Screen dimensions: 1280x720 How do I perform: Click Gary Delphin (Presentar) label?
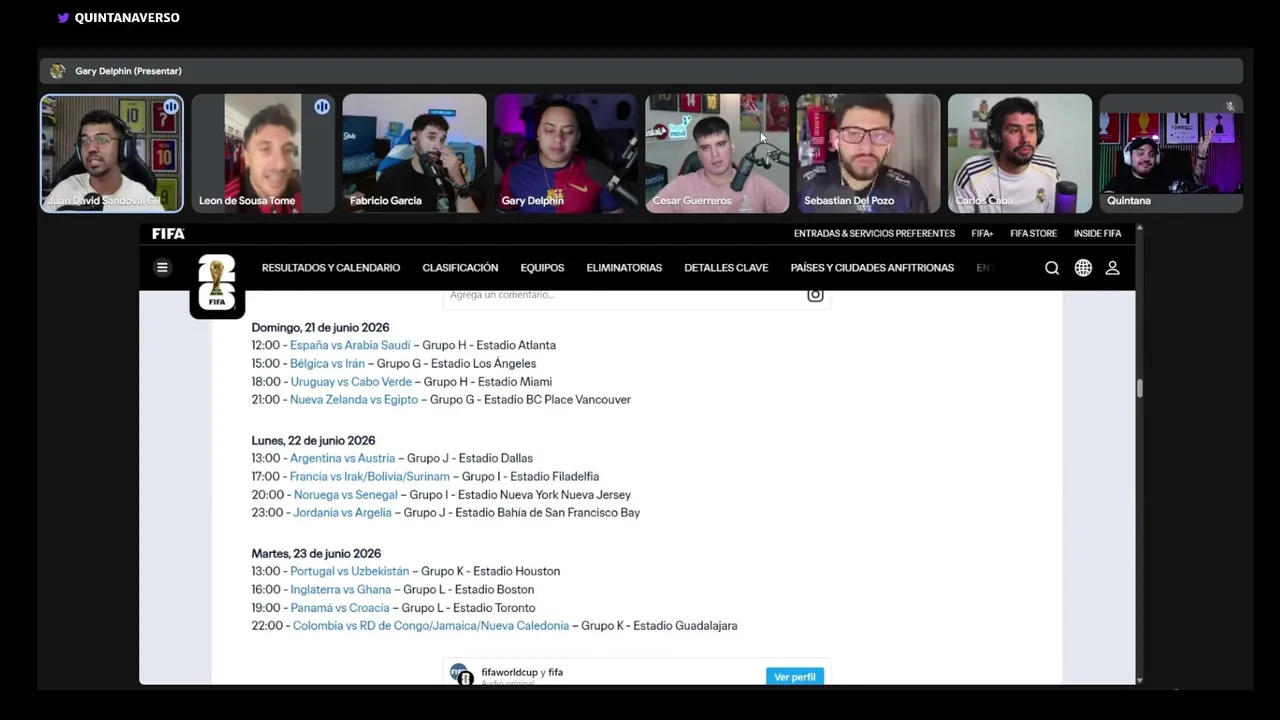click(x=128, y=71)
